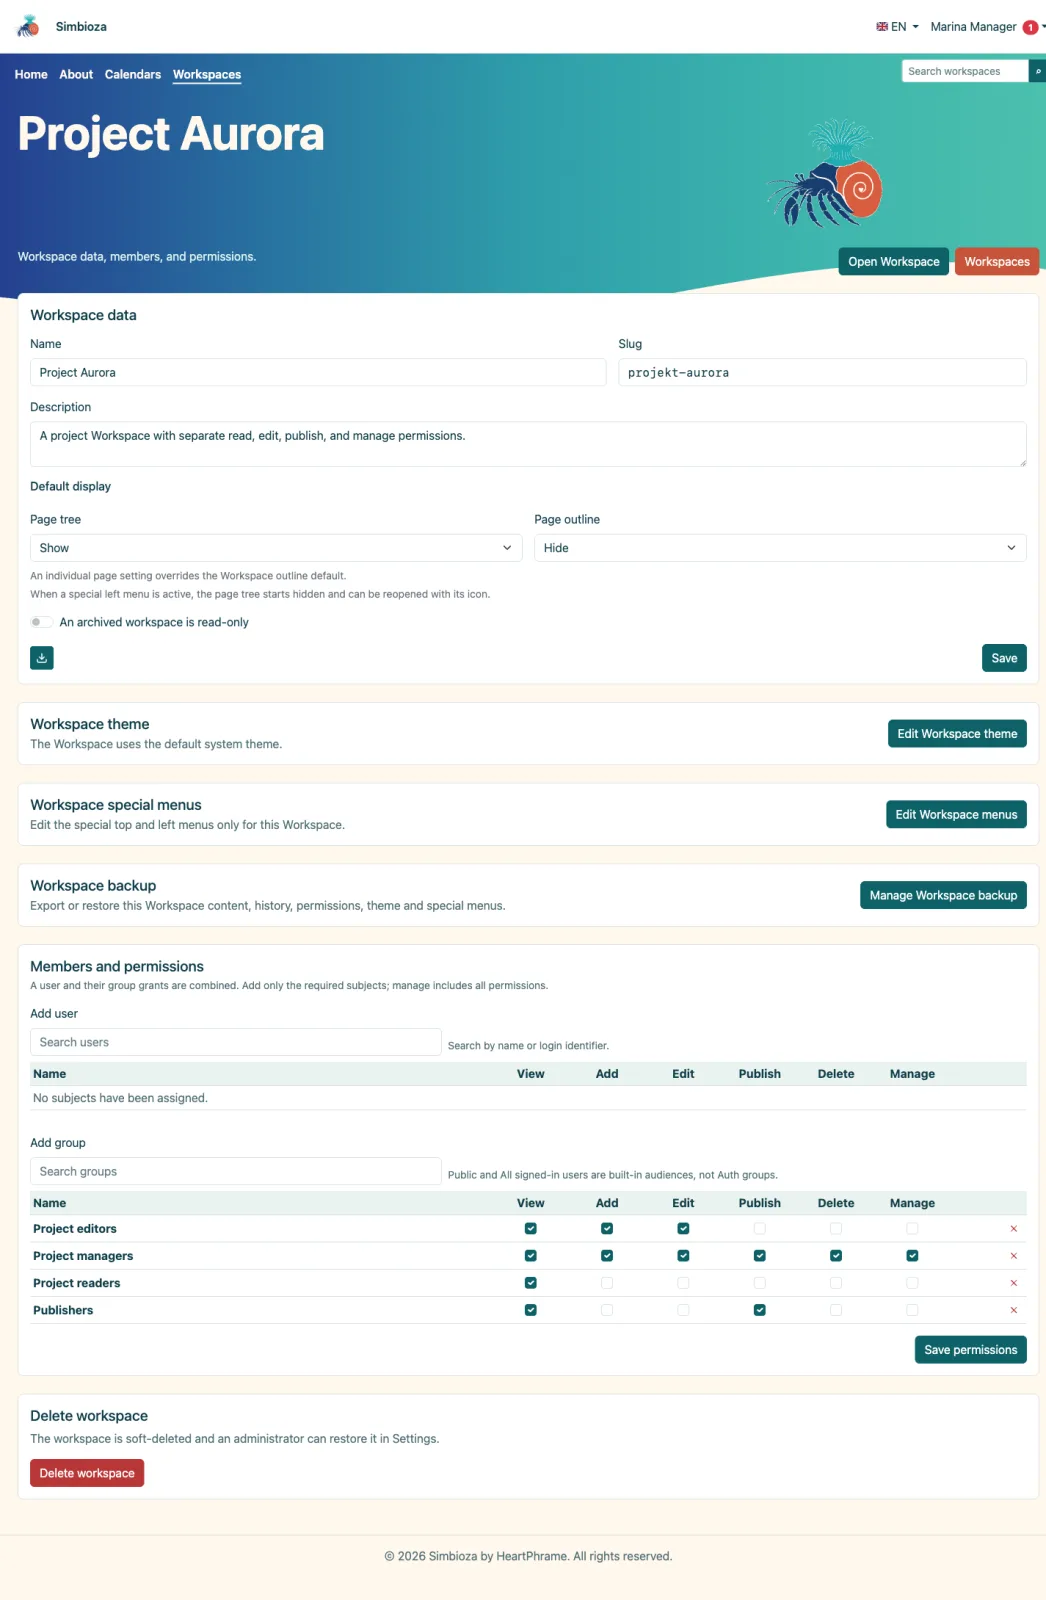Click the Members and permissions heading

click(x=117, y=966)
